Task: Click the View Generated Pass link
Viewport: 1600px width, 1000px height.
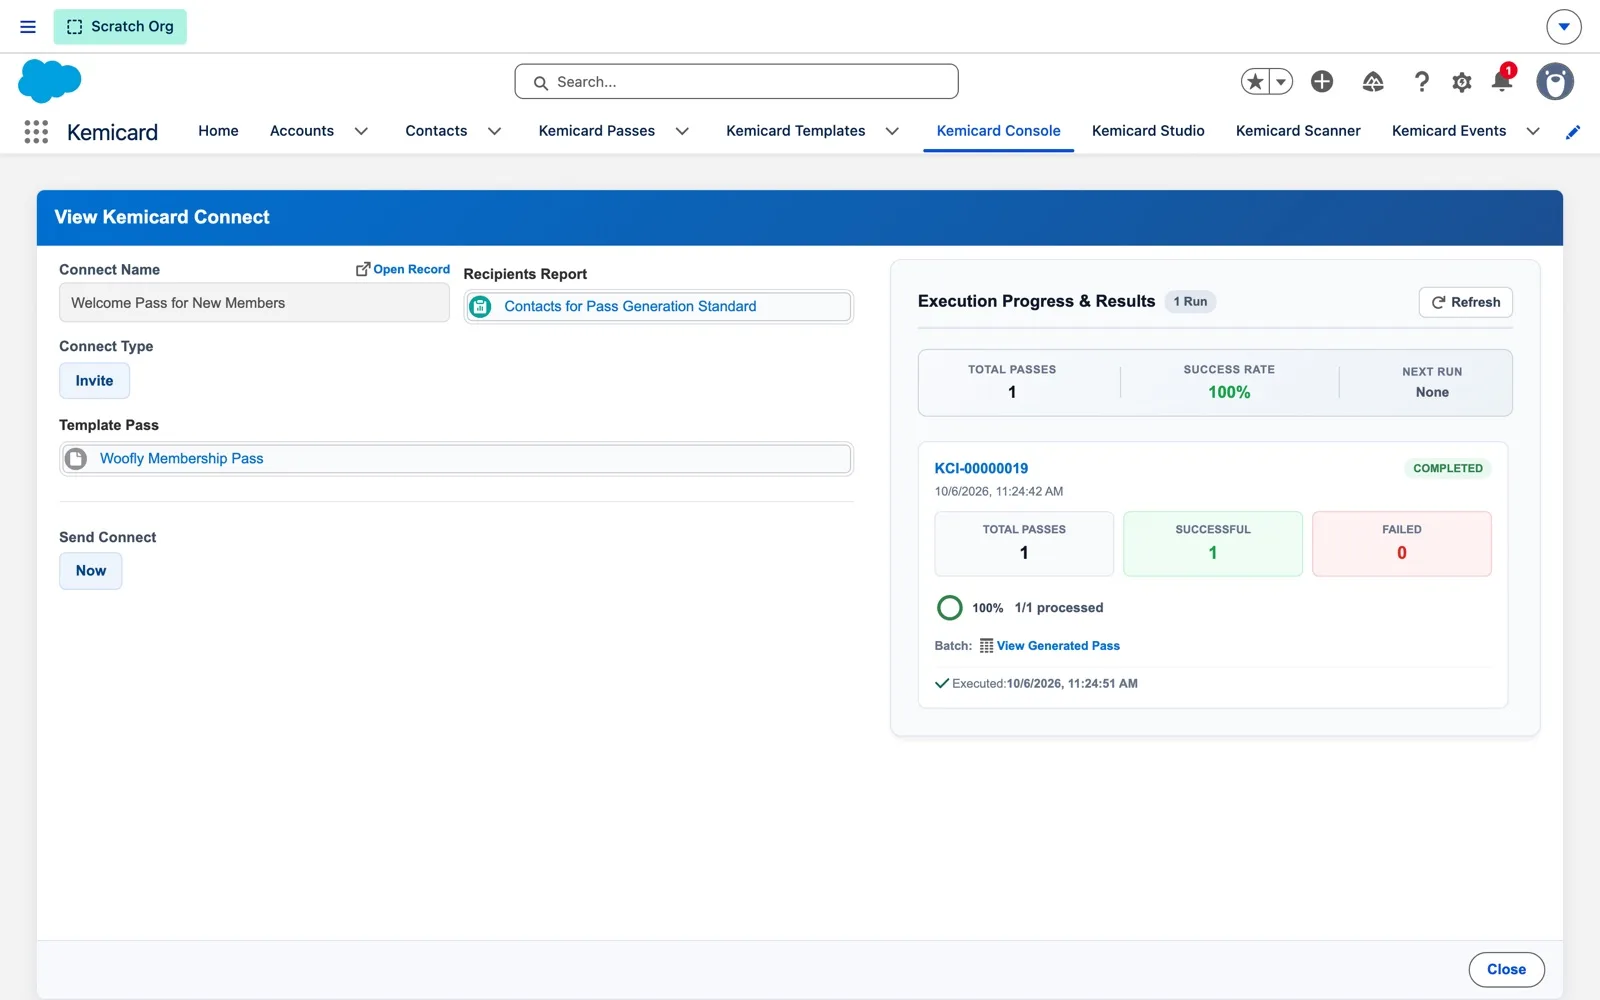Action: (x=1058, y=646)
